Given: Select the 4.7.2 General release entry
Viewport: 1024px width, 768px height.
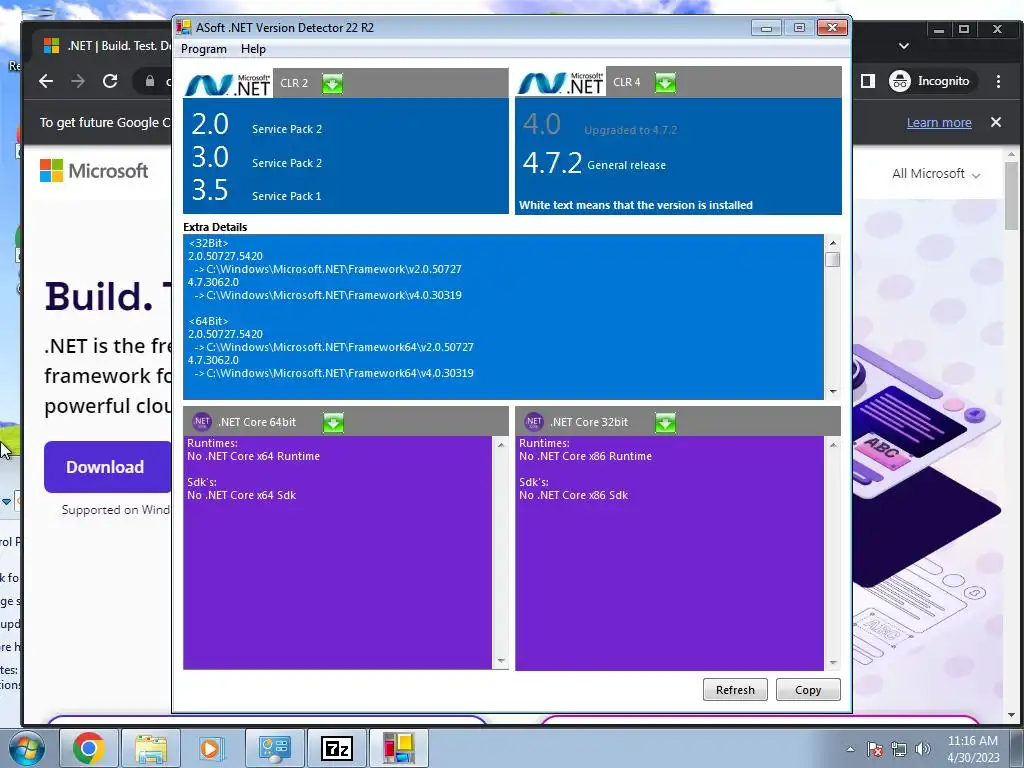Looking at the screenshot, I should [x=594, y=163].
